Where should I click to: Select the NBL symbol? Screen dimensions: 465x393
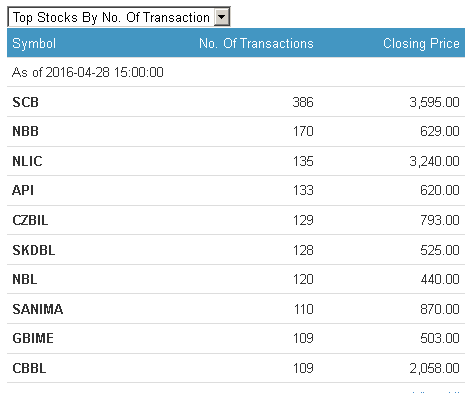[25, 279]
